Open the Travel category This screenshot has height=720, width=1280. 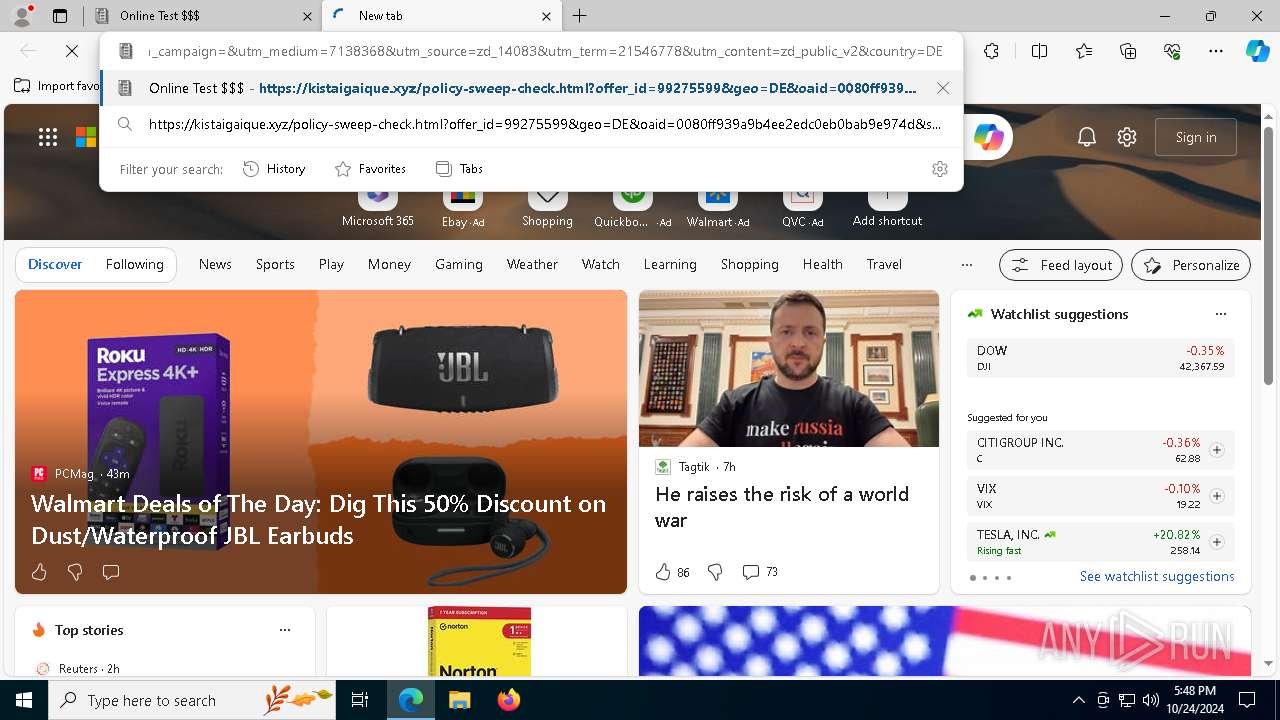click(x=884, y=265)
